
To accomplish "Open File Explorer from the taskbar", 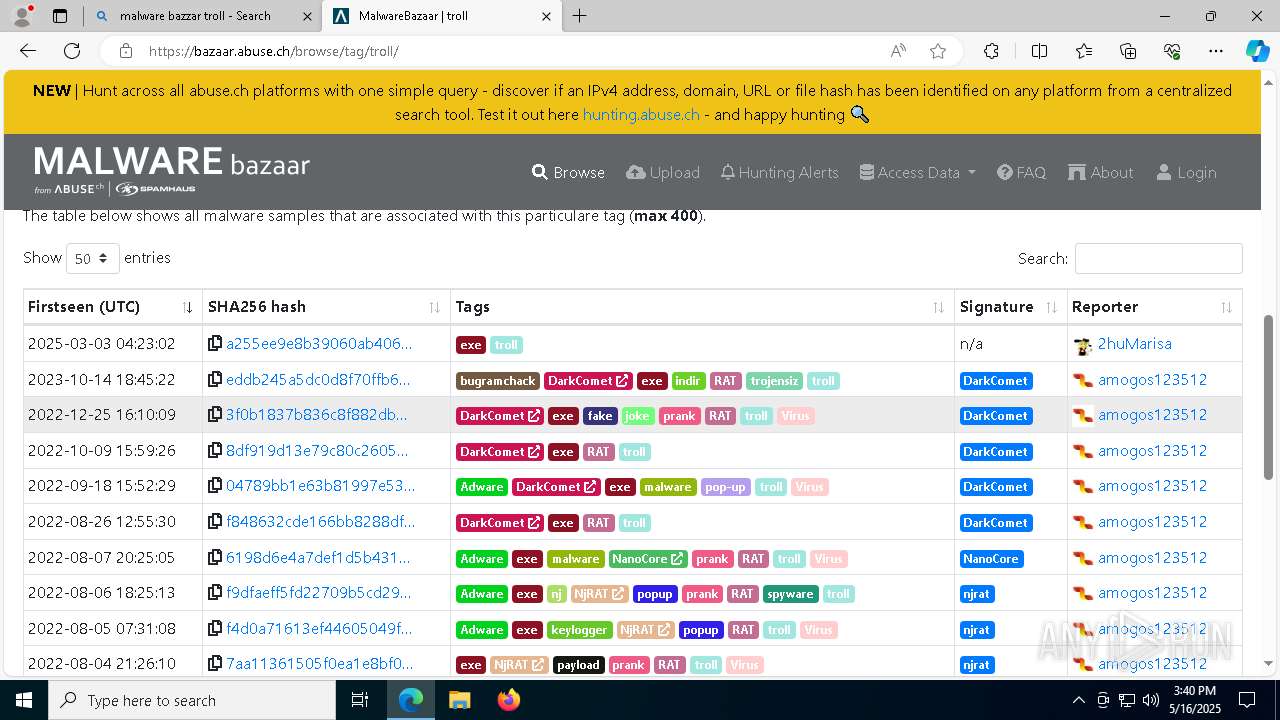I will pos(460,700).
